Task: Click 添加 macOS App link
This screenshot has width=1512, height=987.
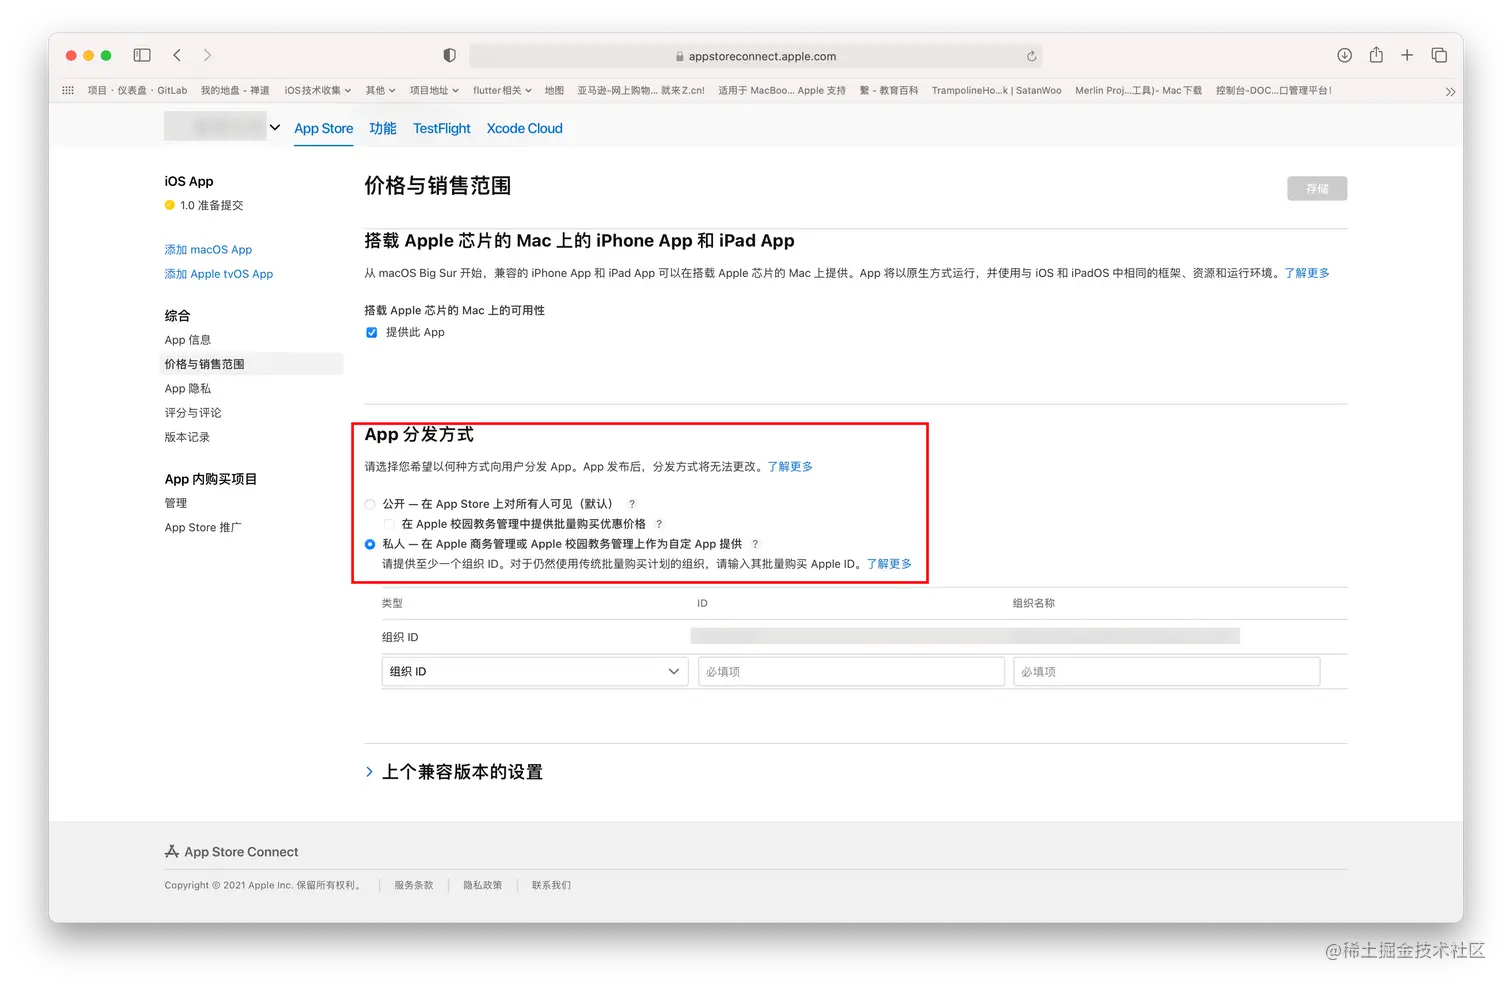Action: tap(208, 249)
